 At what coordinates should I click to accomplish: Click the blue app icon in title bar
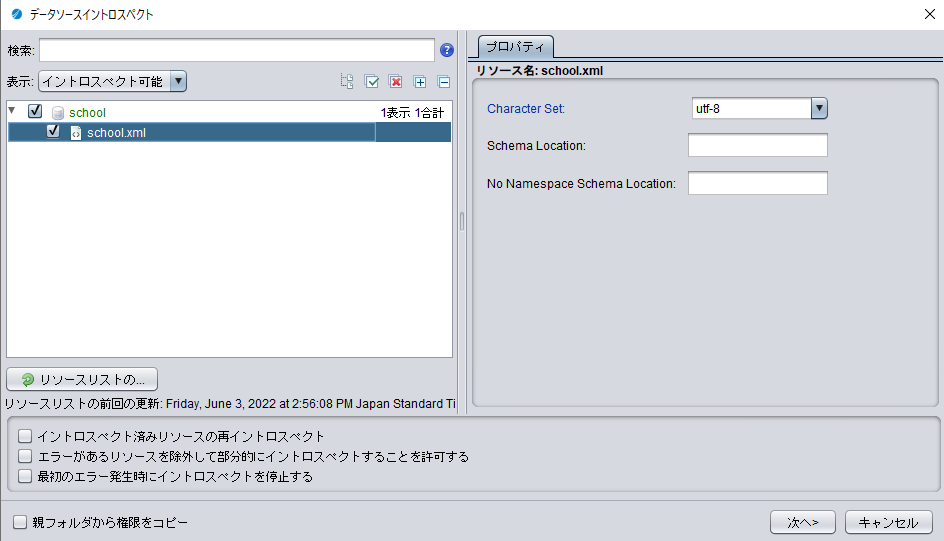(17, 14)
